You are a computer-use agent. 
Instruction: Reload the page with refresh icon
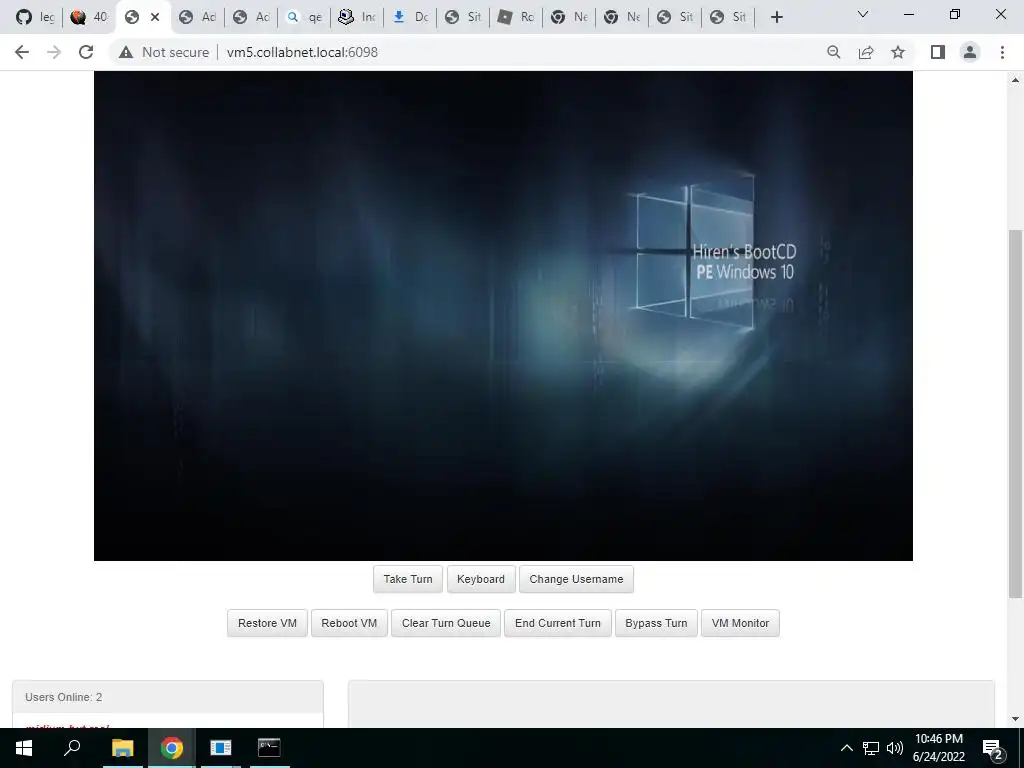(x=86, y=52)
